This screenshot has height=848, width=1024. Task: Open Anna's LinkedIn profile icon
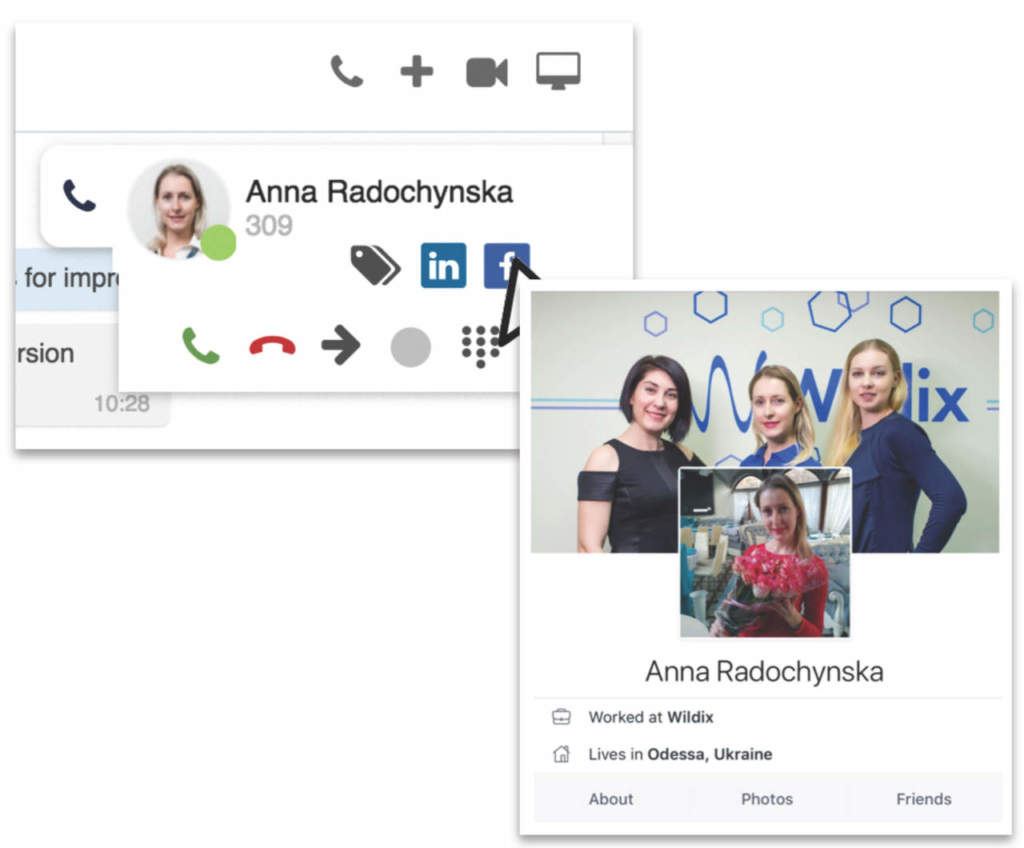tap(443, 265)
